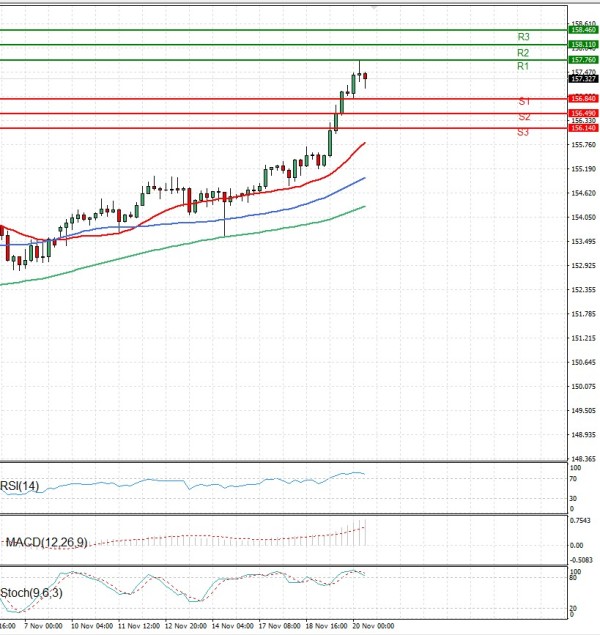Select the S3 support line label
The height and width of the screenshot is (635, 600).
(x=524, y=132)
